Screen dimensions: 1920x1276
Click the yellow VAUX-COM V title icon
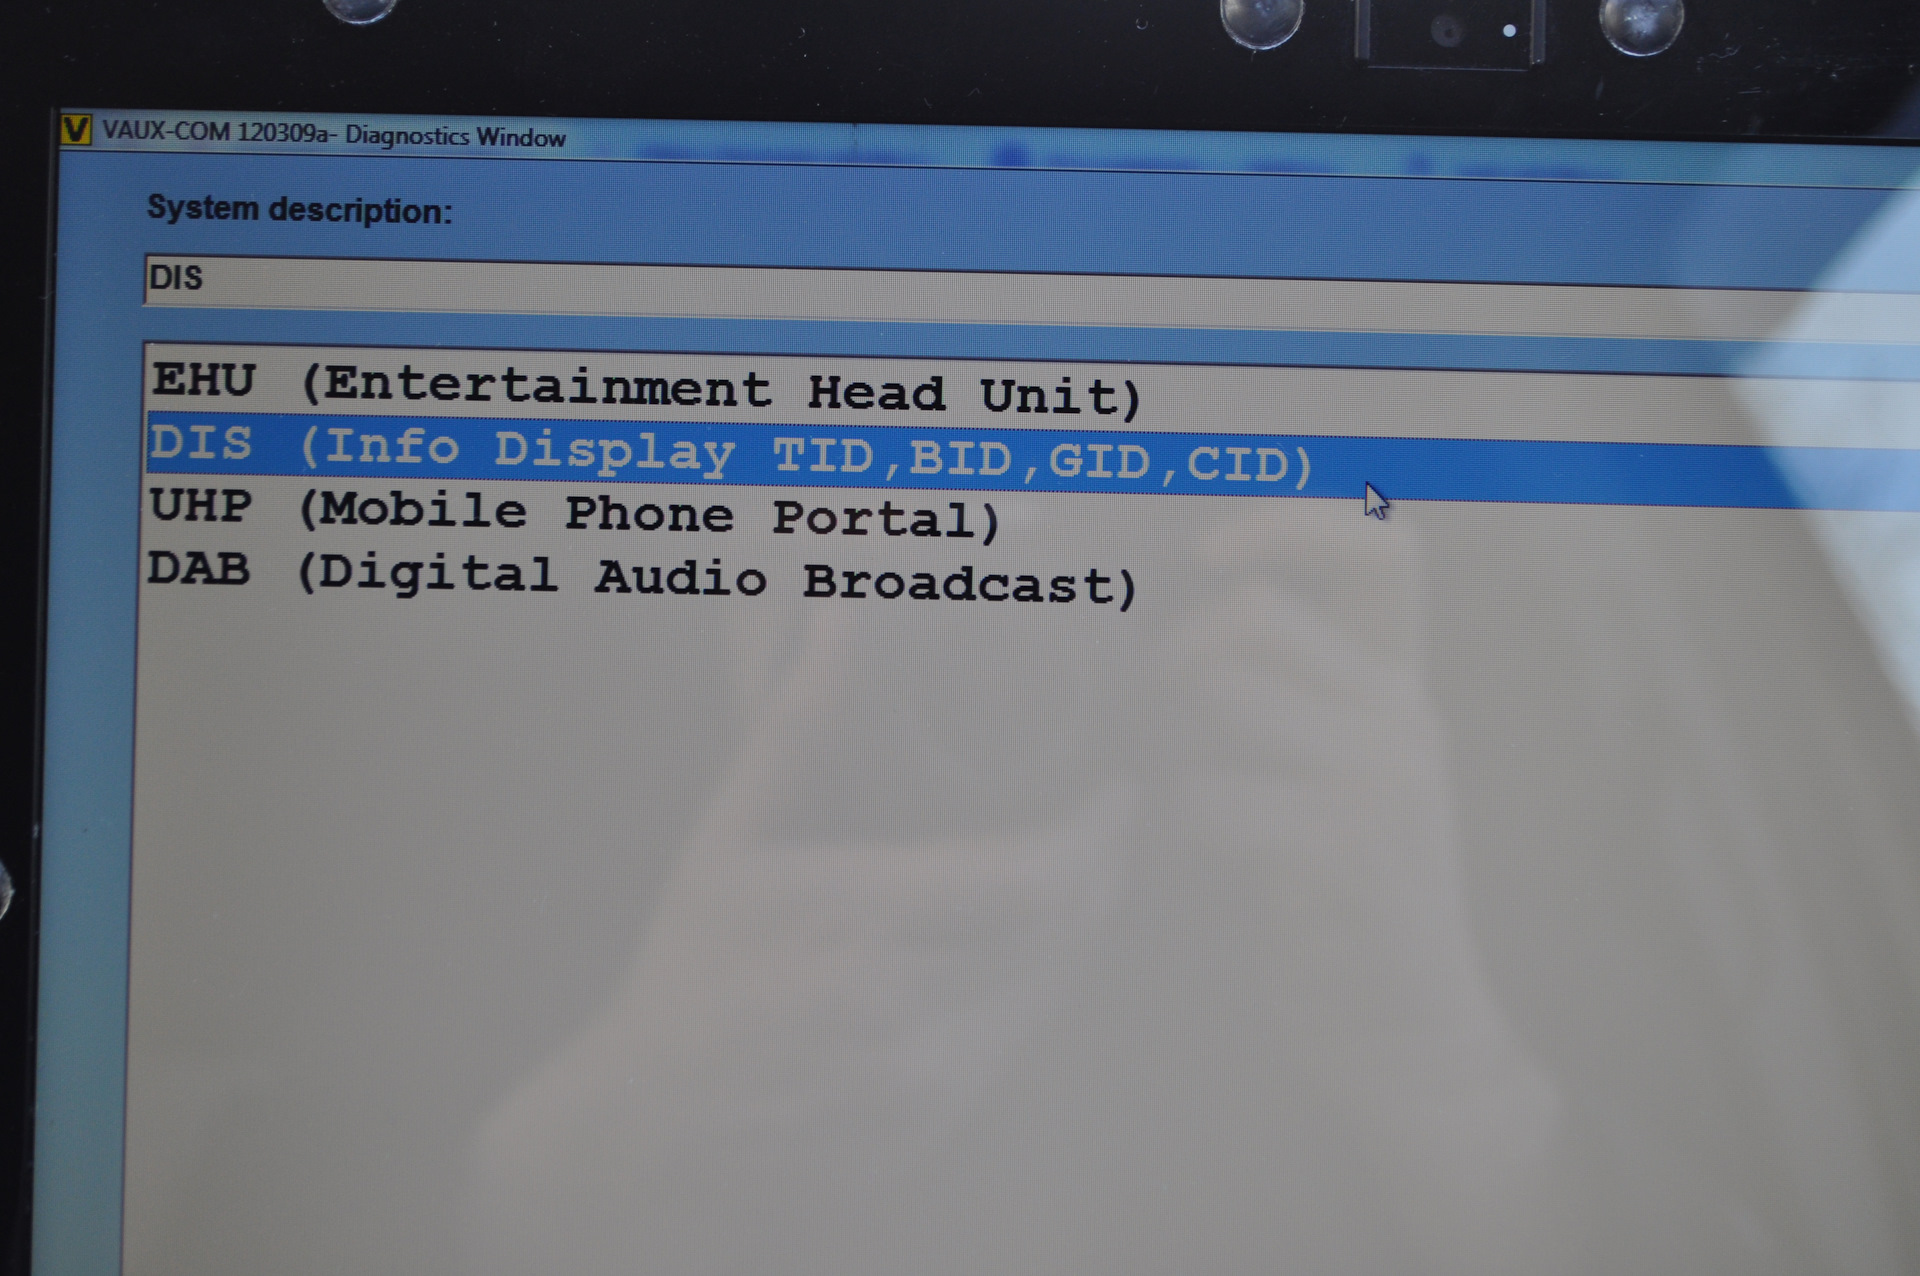tap(76, 130)
